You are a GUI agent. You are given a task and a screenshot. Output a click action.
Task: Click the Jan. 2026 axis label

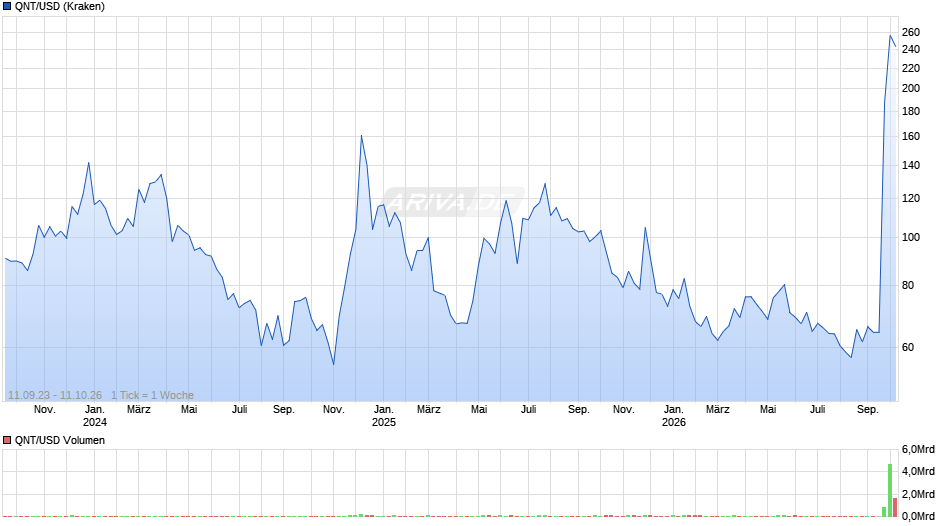pos(674,416)
